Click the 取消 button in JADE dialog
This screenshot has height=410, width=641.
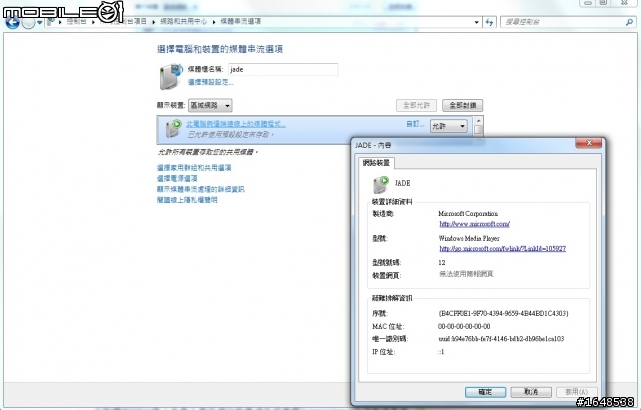tap(531, 392)
